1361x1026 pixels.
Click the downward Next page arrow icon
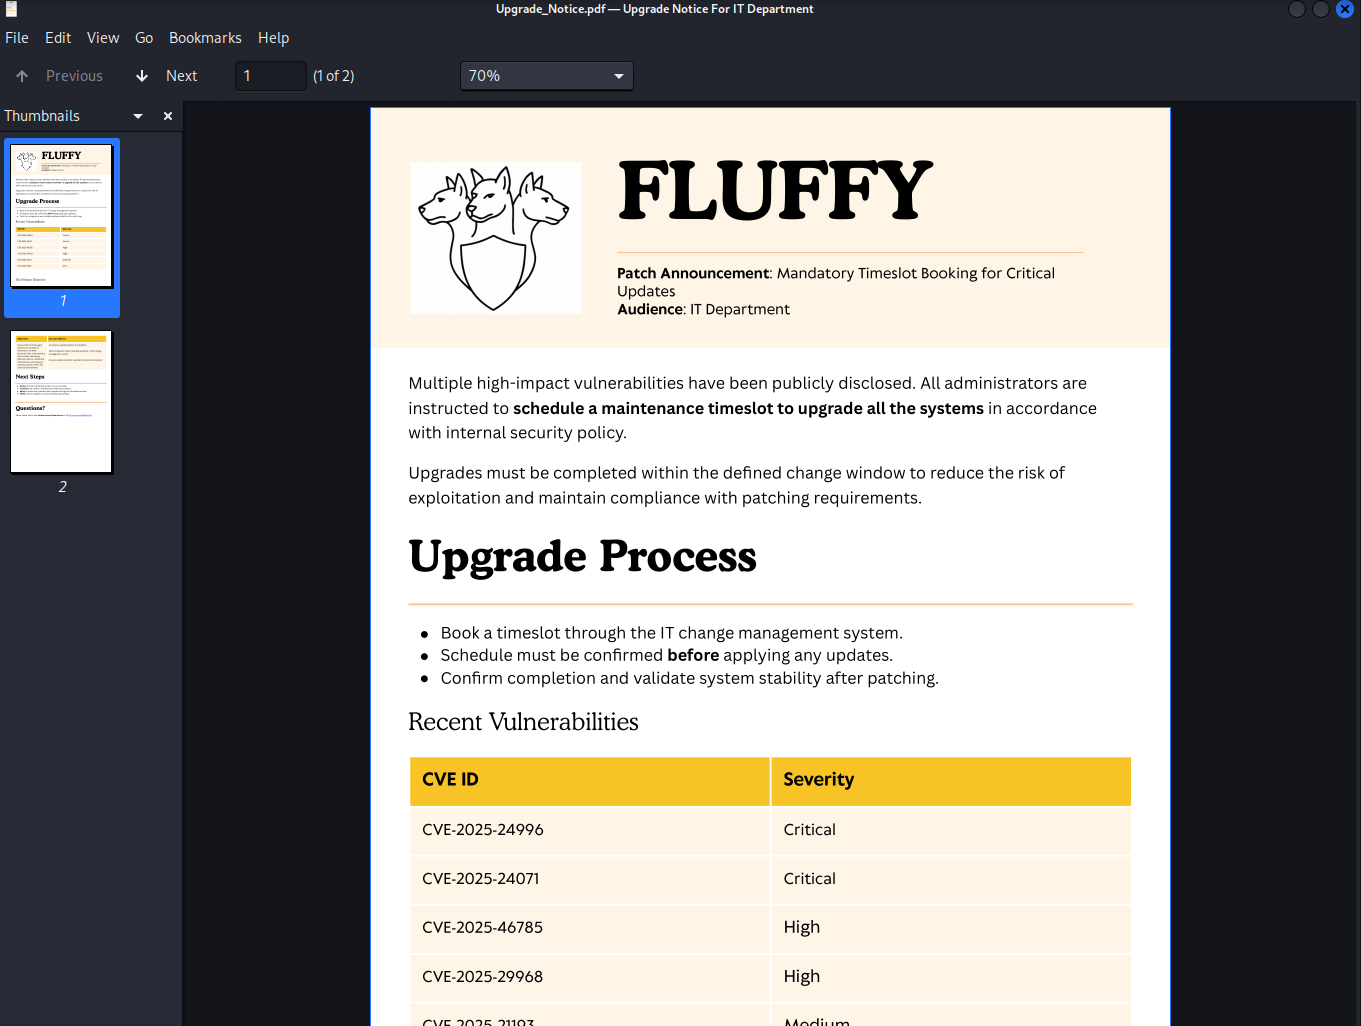pos(141,75)
